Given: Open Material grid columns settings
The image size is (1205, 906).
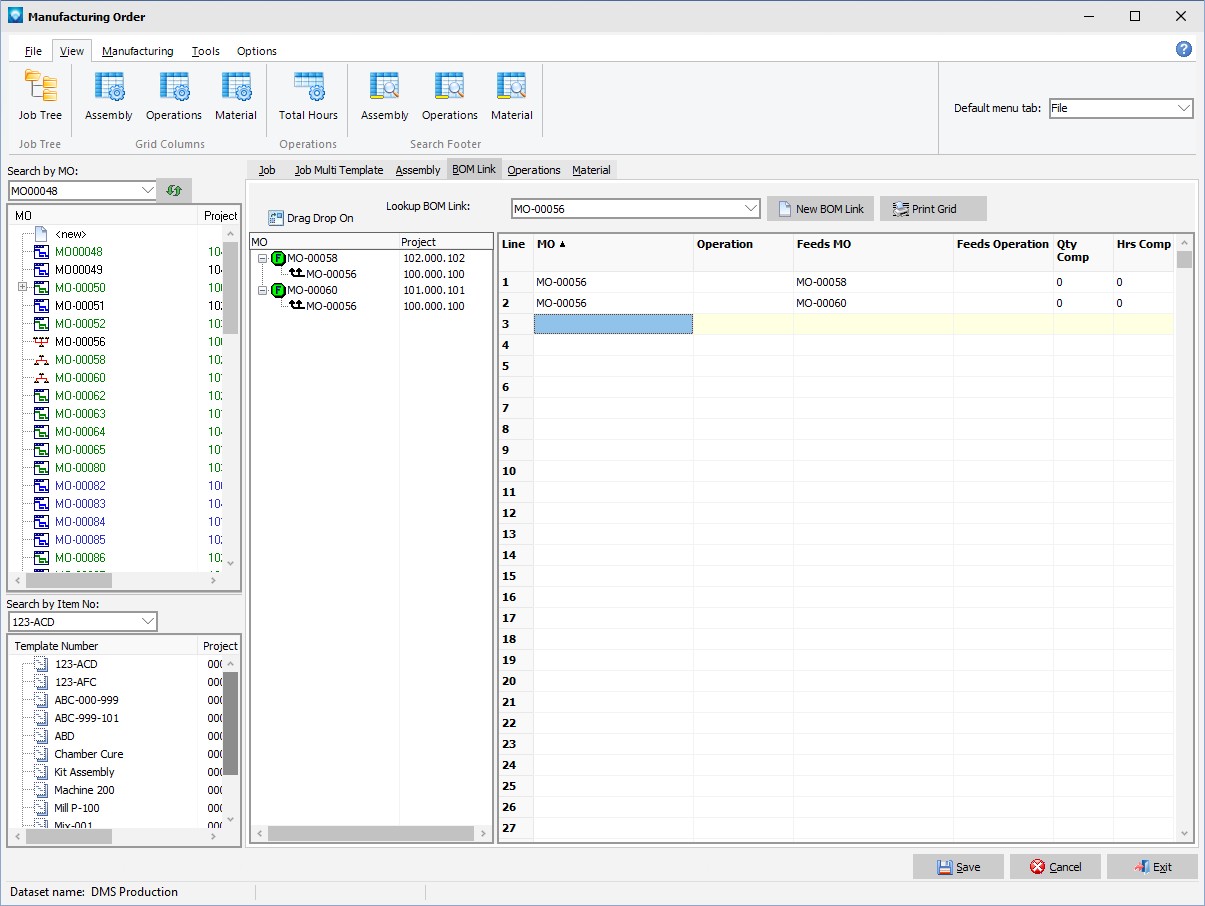Looking at the screenshot, I should click(236, 89).
